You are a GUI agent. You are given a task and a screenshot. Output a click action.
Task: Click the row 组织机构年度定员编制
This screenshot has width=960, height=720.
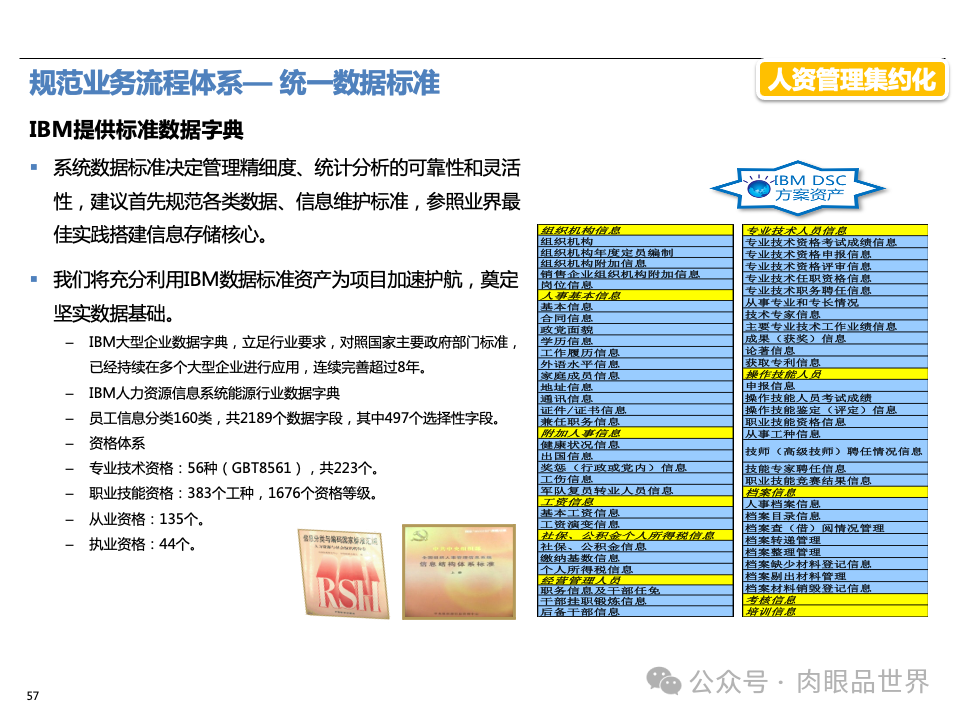[635, 252]
